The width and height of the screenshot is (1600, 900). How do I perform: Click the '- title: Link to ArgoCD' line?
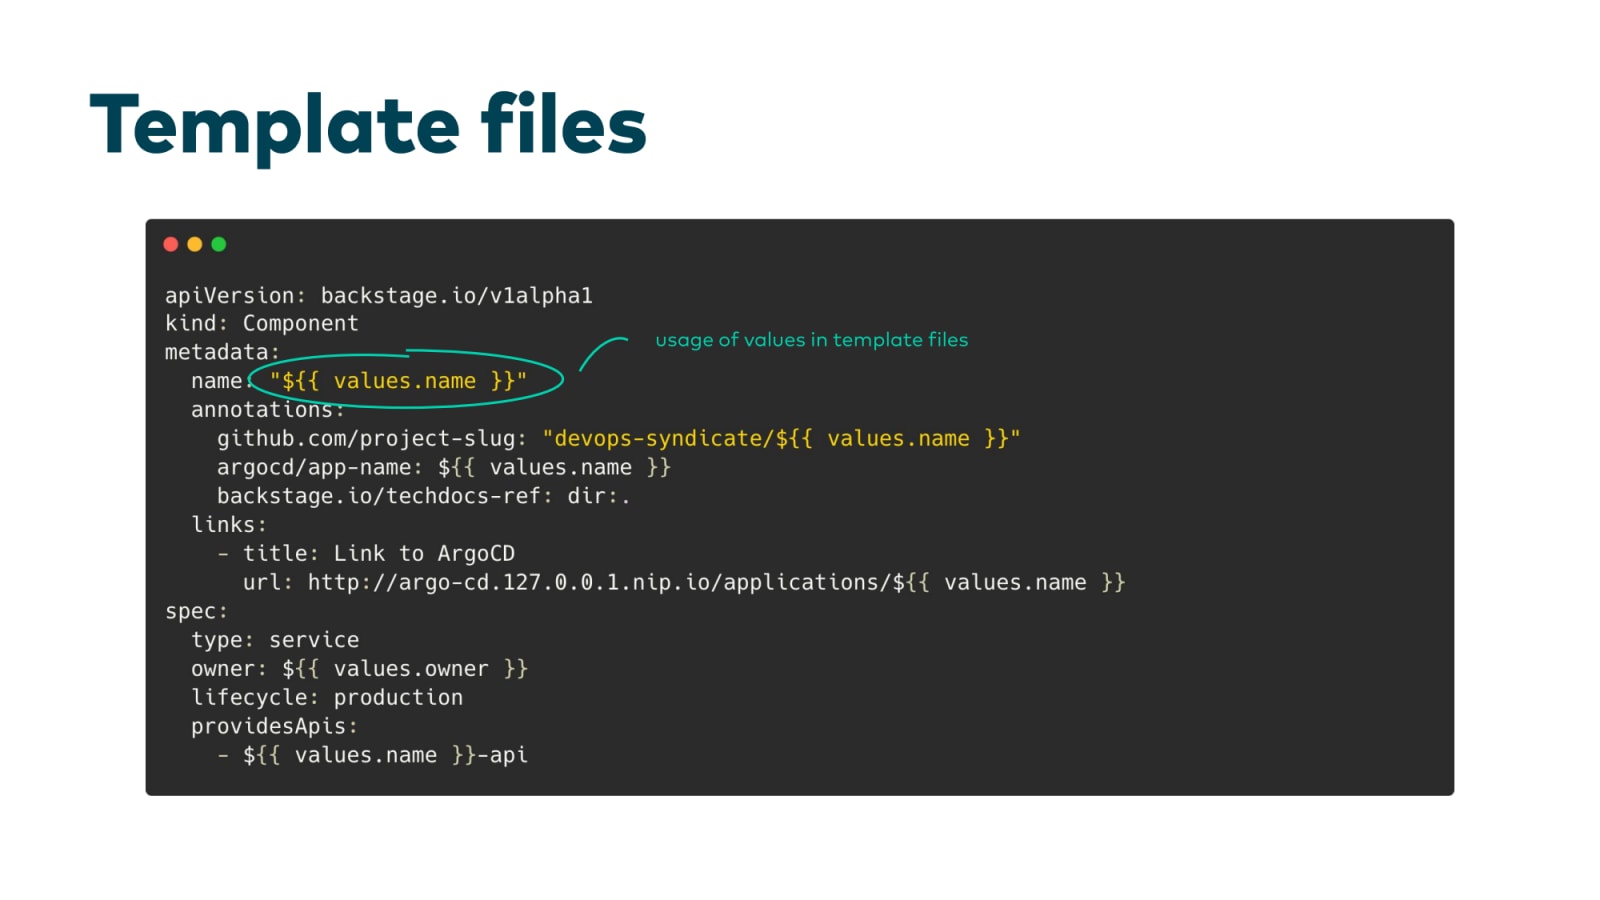(366, 554)
